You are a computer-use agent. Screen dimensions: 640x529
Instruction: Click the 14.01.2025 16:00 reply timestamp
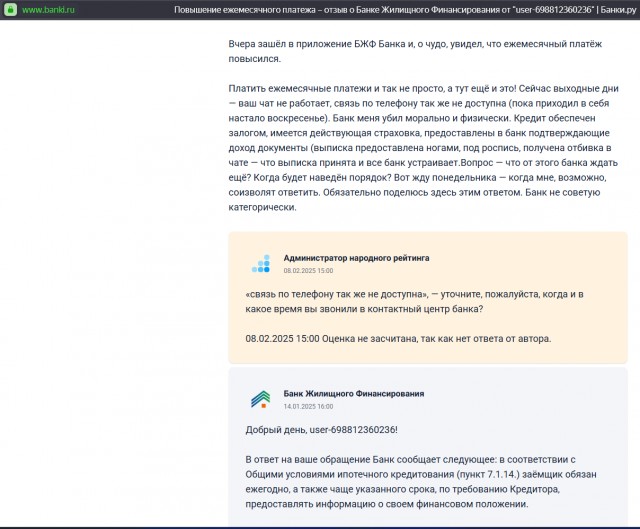[308, 407]
